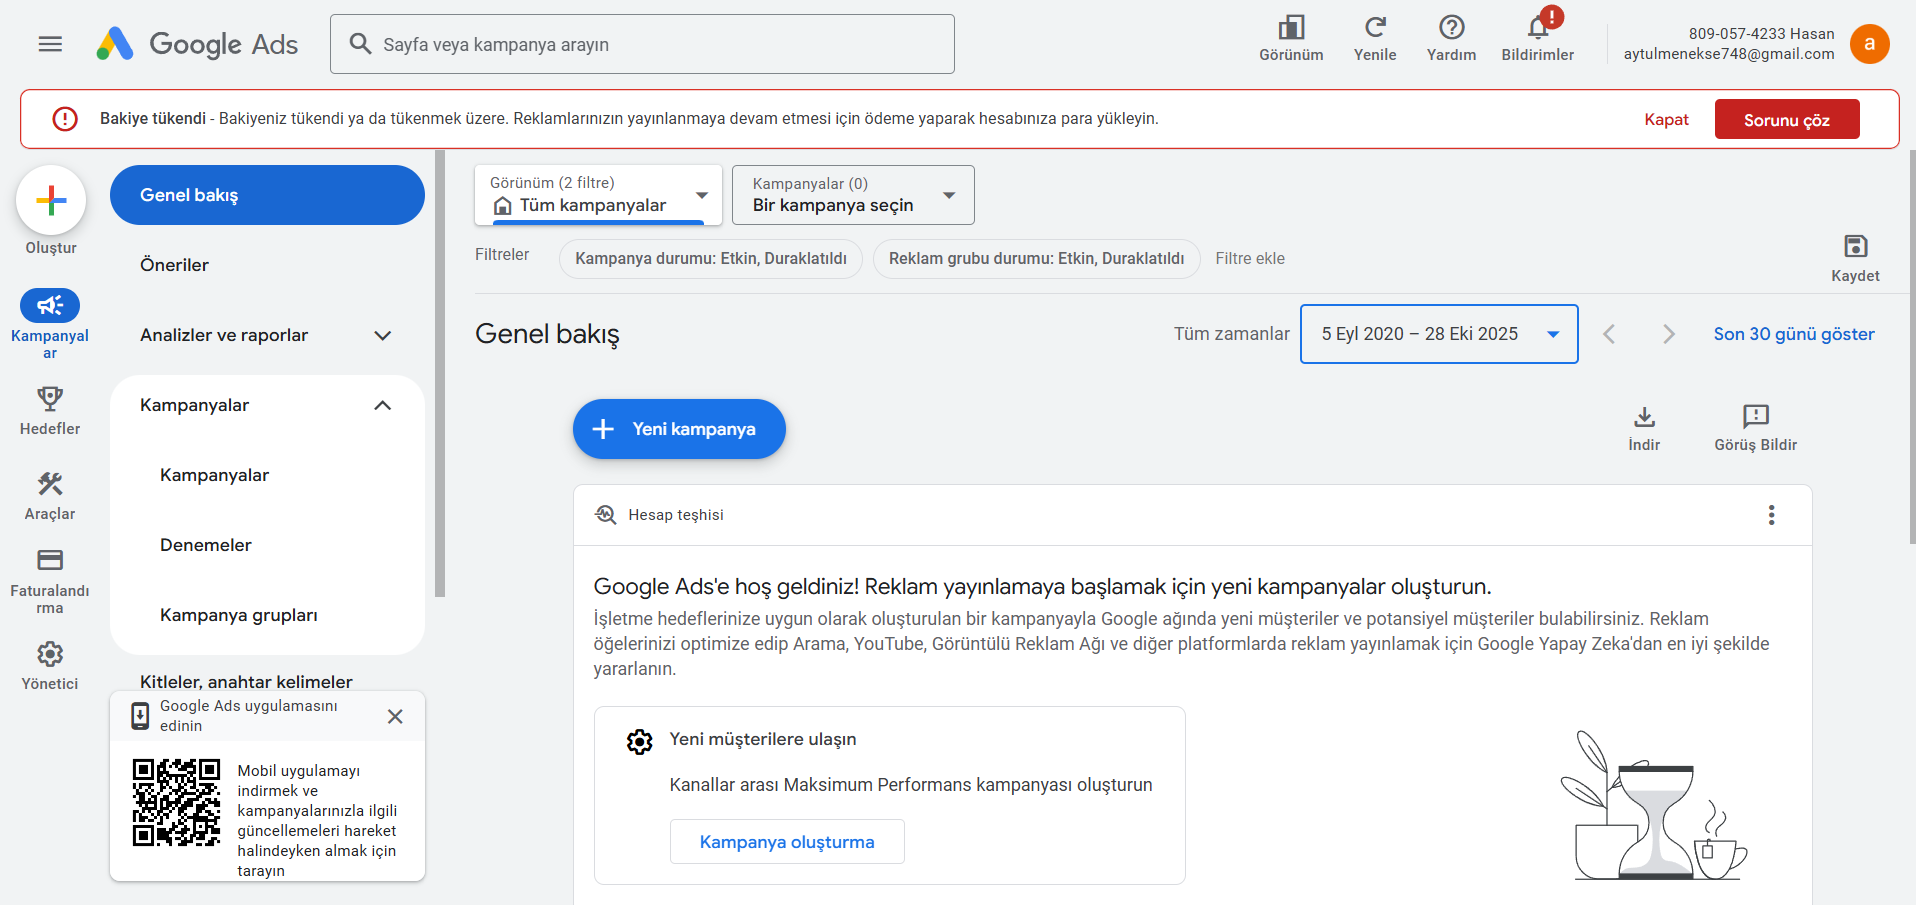Screen dimensions: 1916x905
Task: Select Öneriler in side menu
Action: pyautogui.click(x=175, y=265)
